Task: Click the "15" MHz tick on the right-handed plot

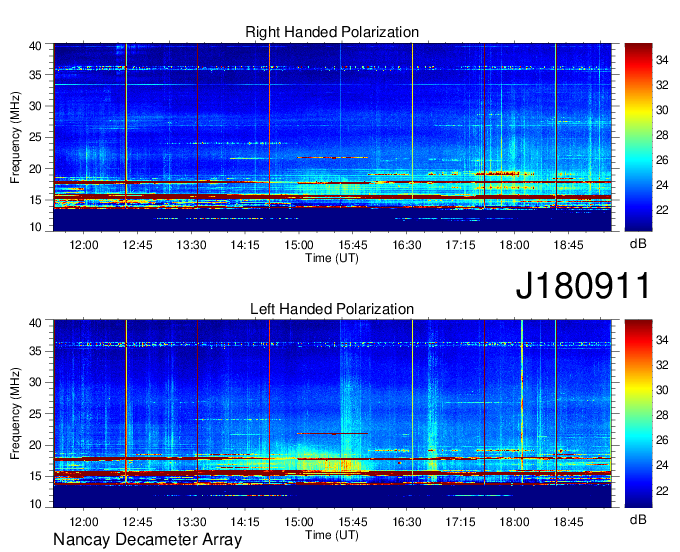Action: (x=35, y=200)
